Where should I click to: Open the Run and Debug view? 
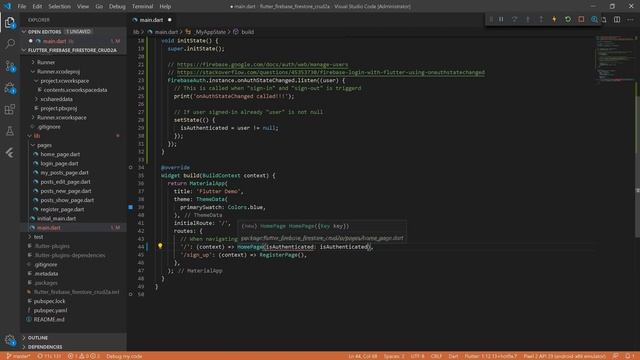(x=10, y=87)
